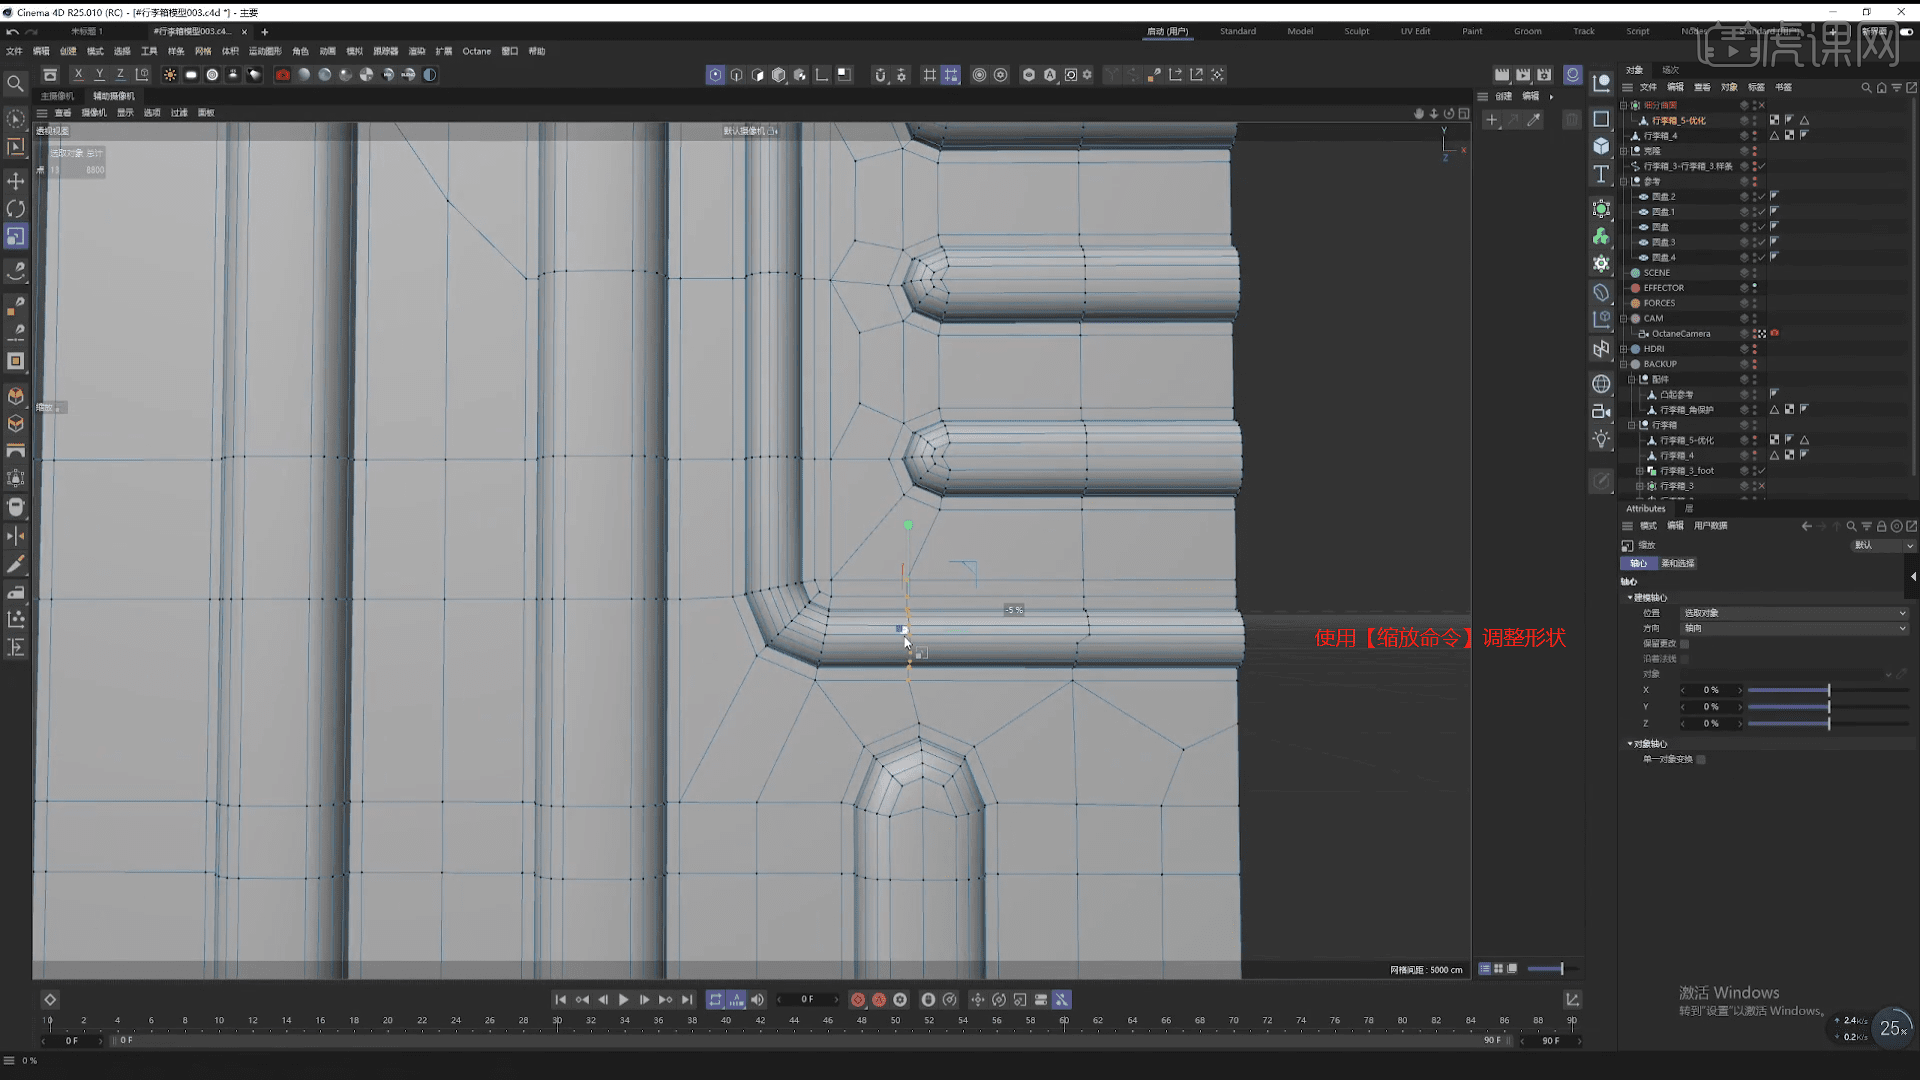The width and height of the screenshot is (1920, 1080).
Task: Click the X 0 % input field
Action: click(x=1711, y=691)
